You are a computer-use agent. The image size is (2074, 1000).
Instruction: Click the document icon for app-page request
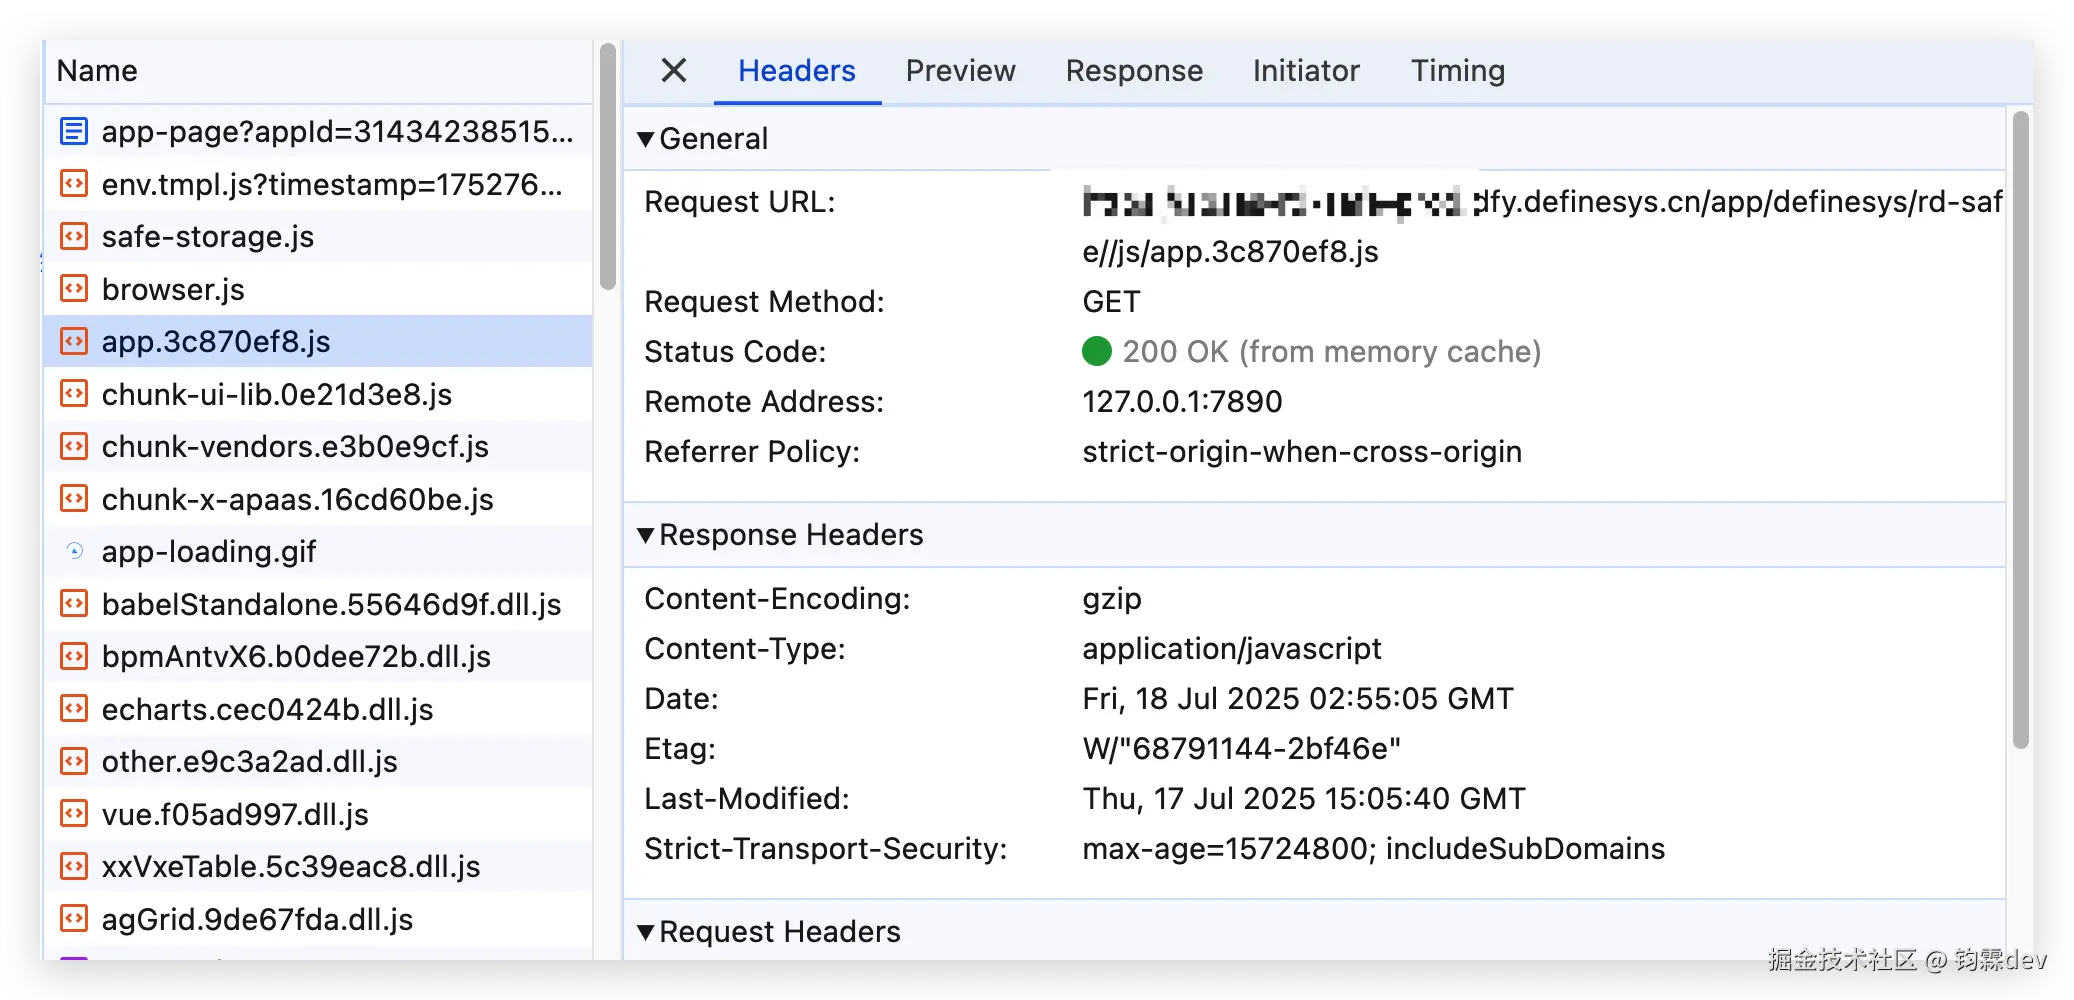tap(74, 131)
